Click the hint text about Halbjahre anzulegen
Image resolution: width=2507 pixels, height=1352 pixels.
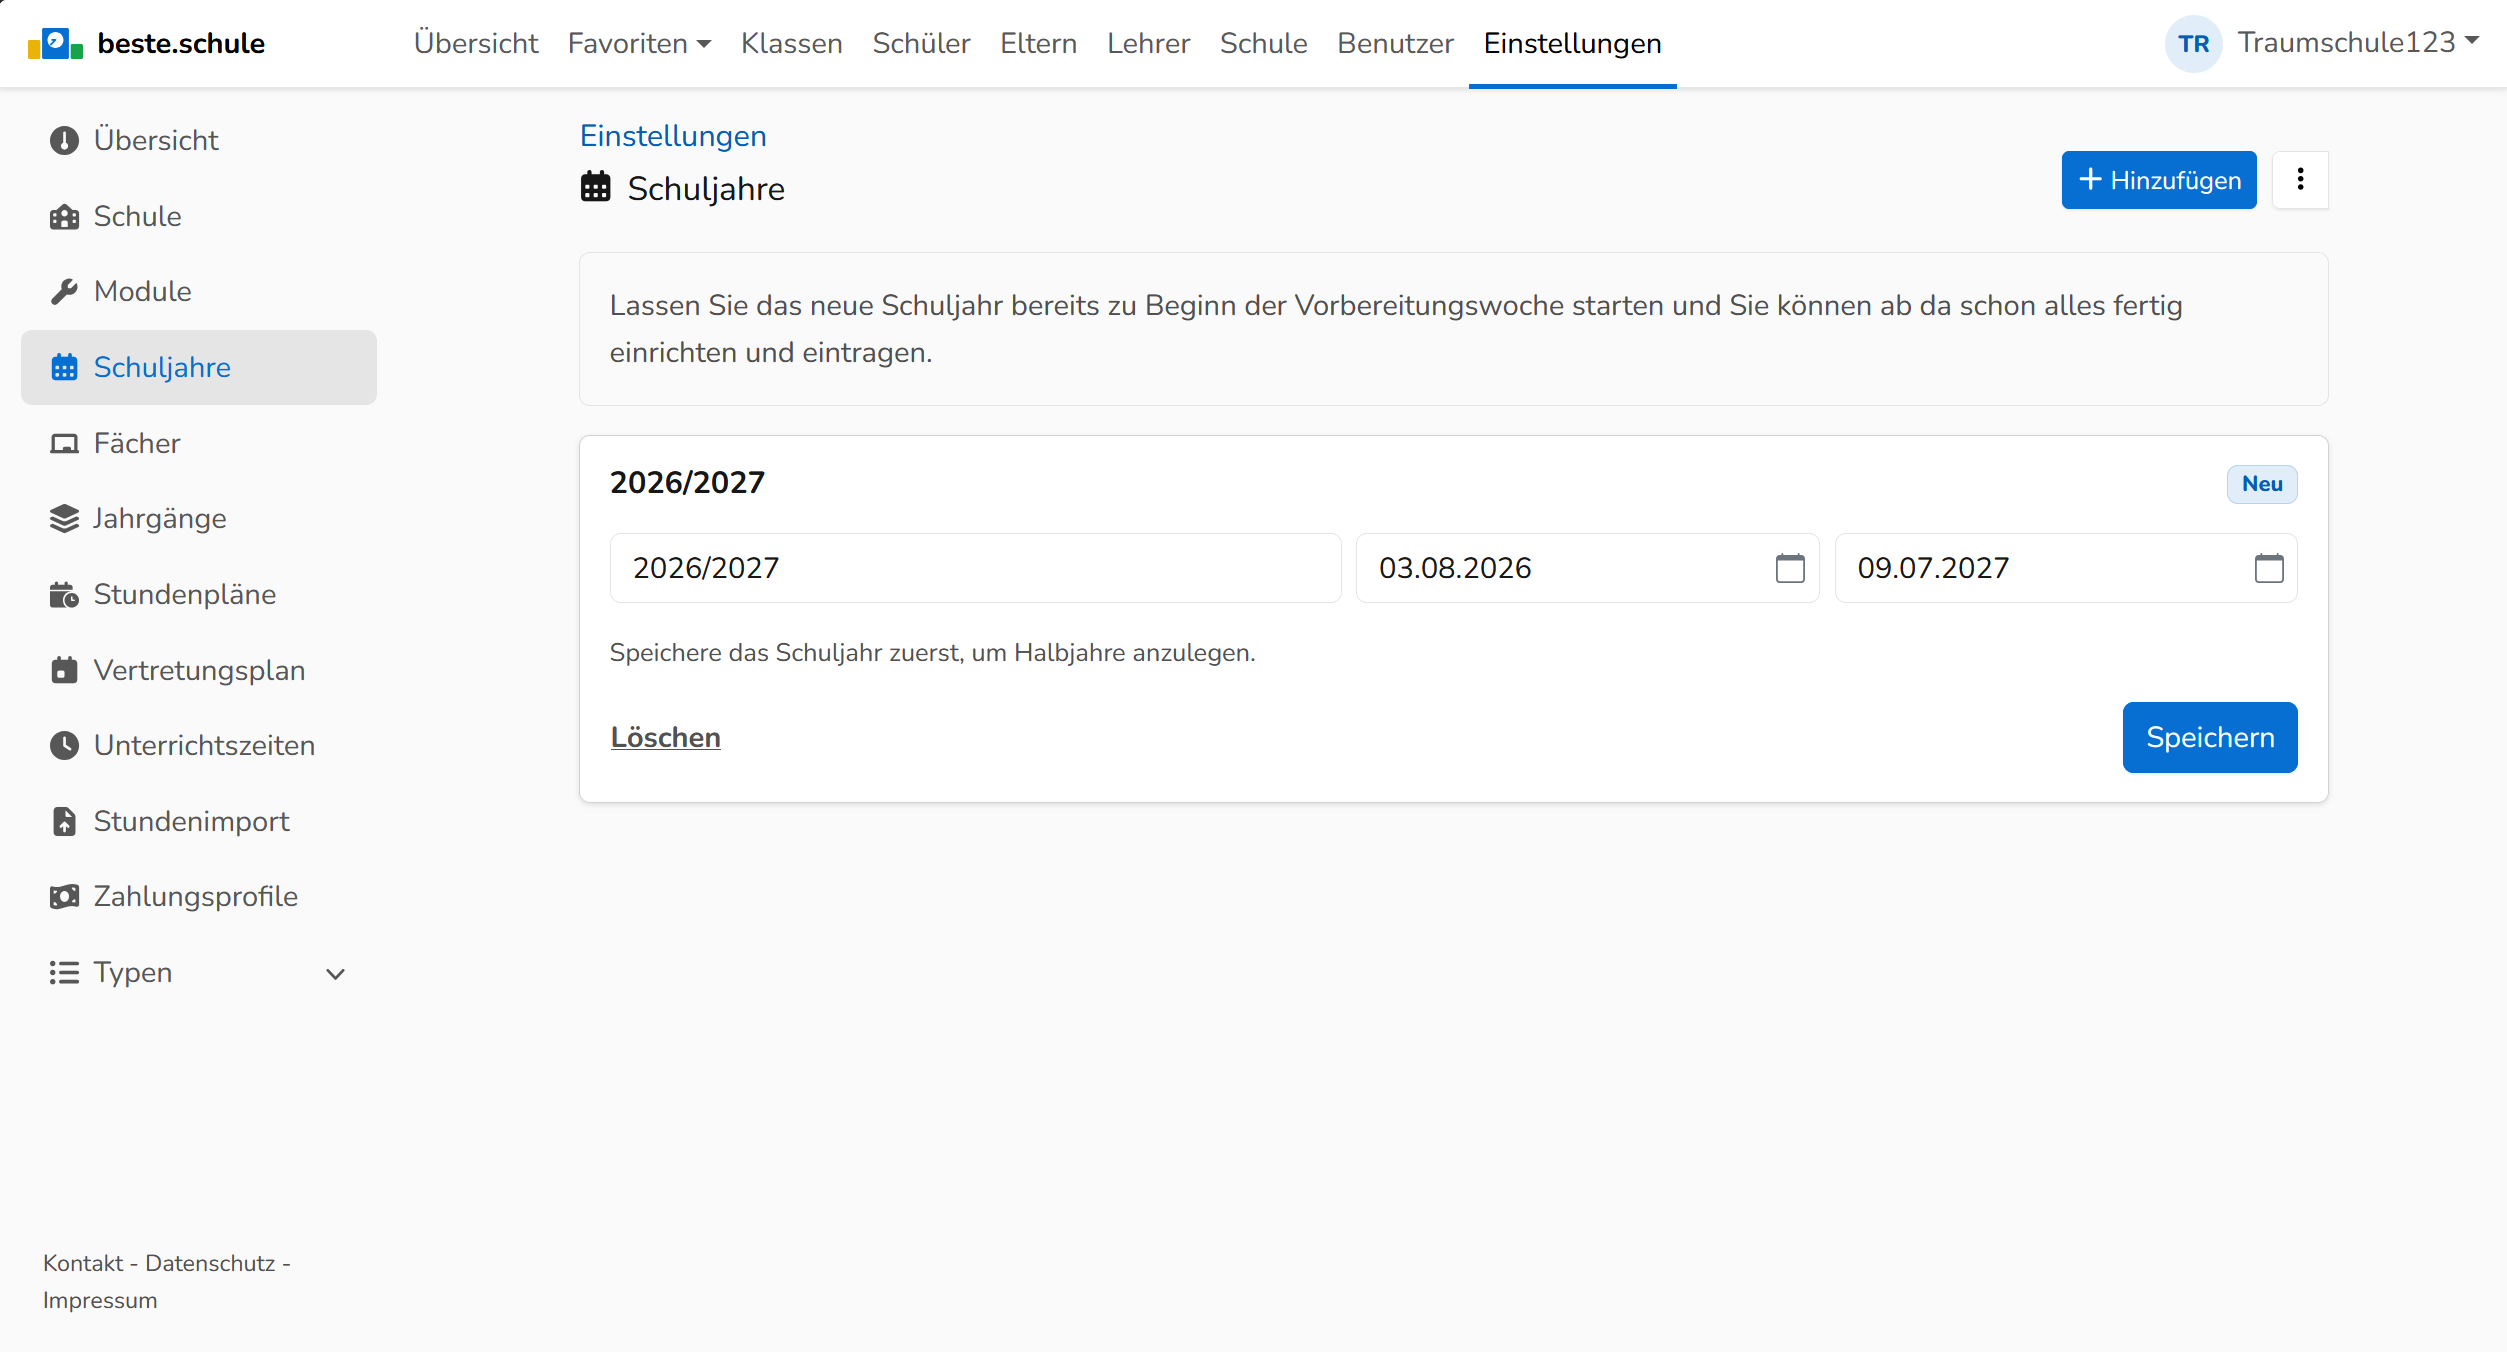click(932, 653)
